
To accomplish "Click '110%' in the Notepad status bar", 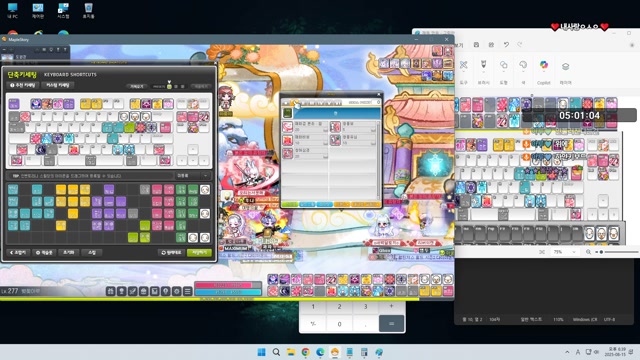I will coord(558,319).
